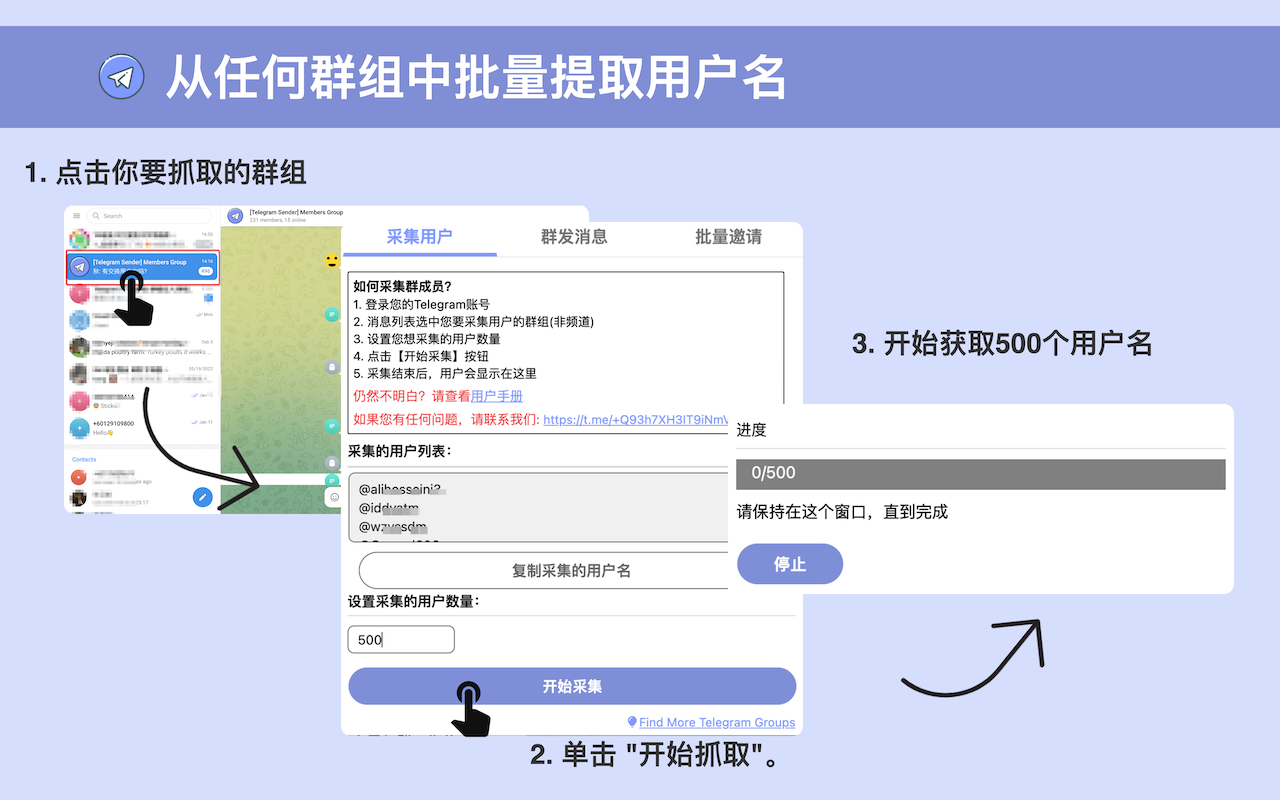Click the 如何采集群成员? heading

pos(402,287)
